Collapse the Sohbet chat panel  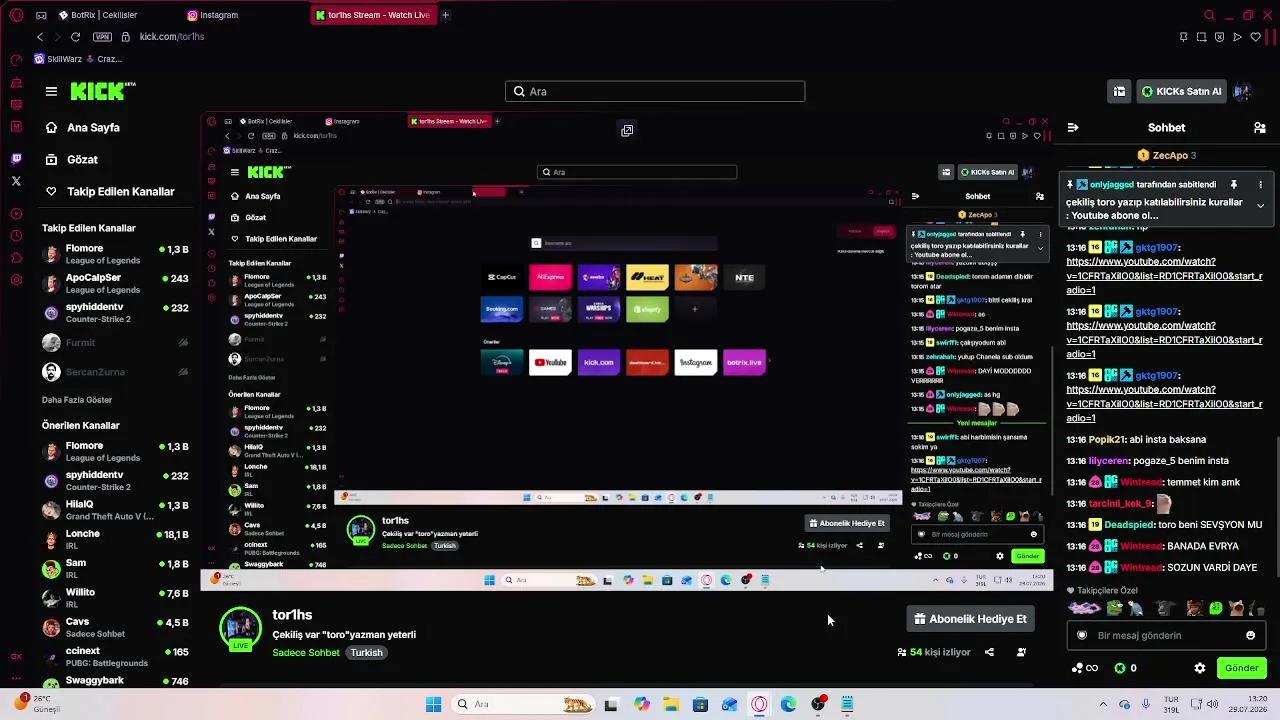[1073, 127]
